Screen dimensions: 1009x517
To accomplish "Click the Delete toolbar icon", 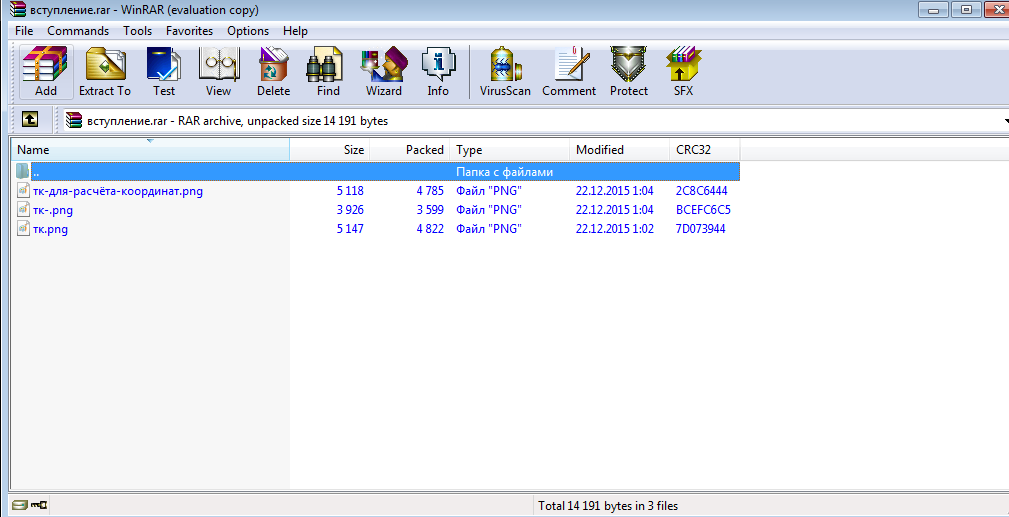I will point(273,71).
